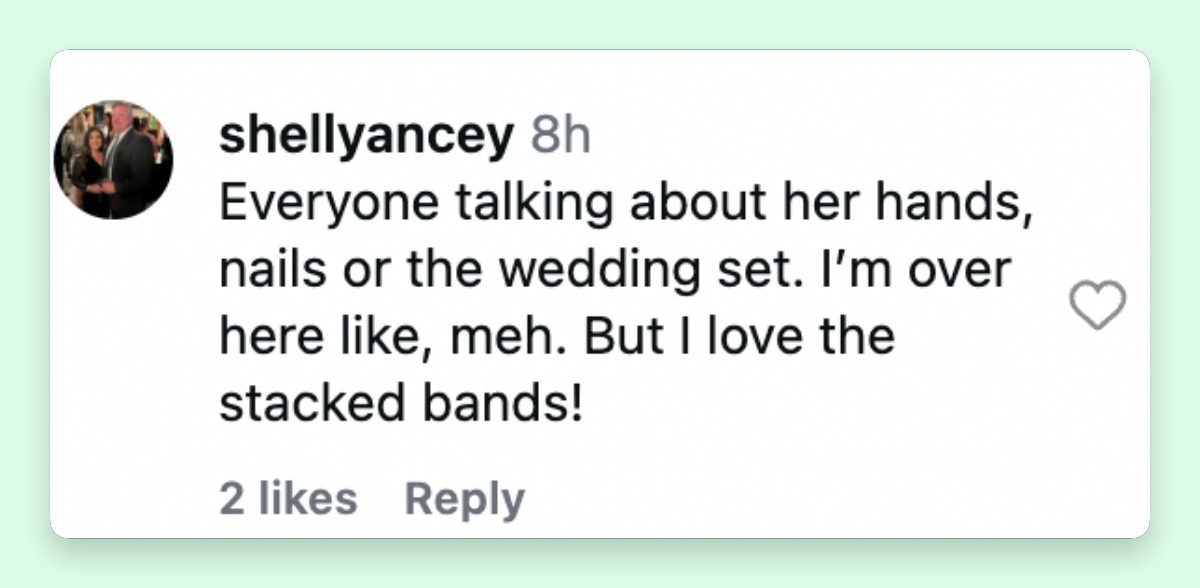Click the 8h timestamp

pos(560,135)
